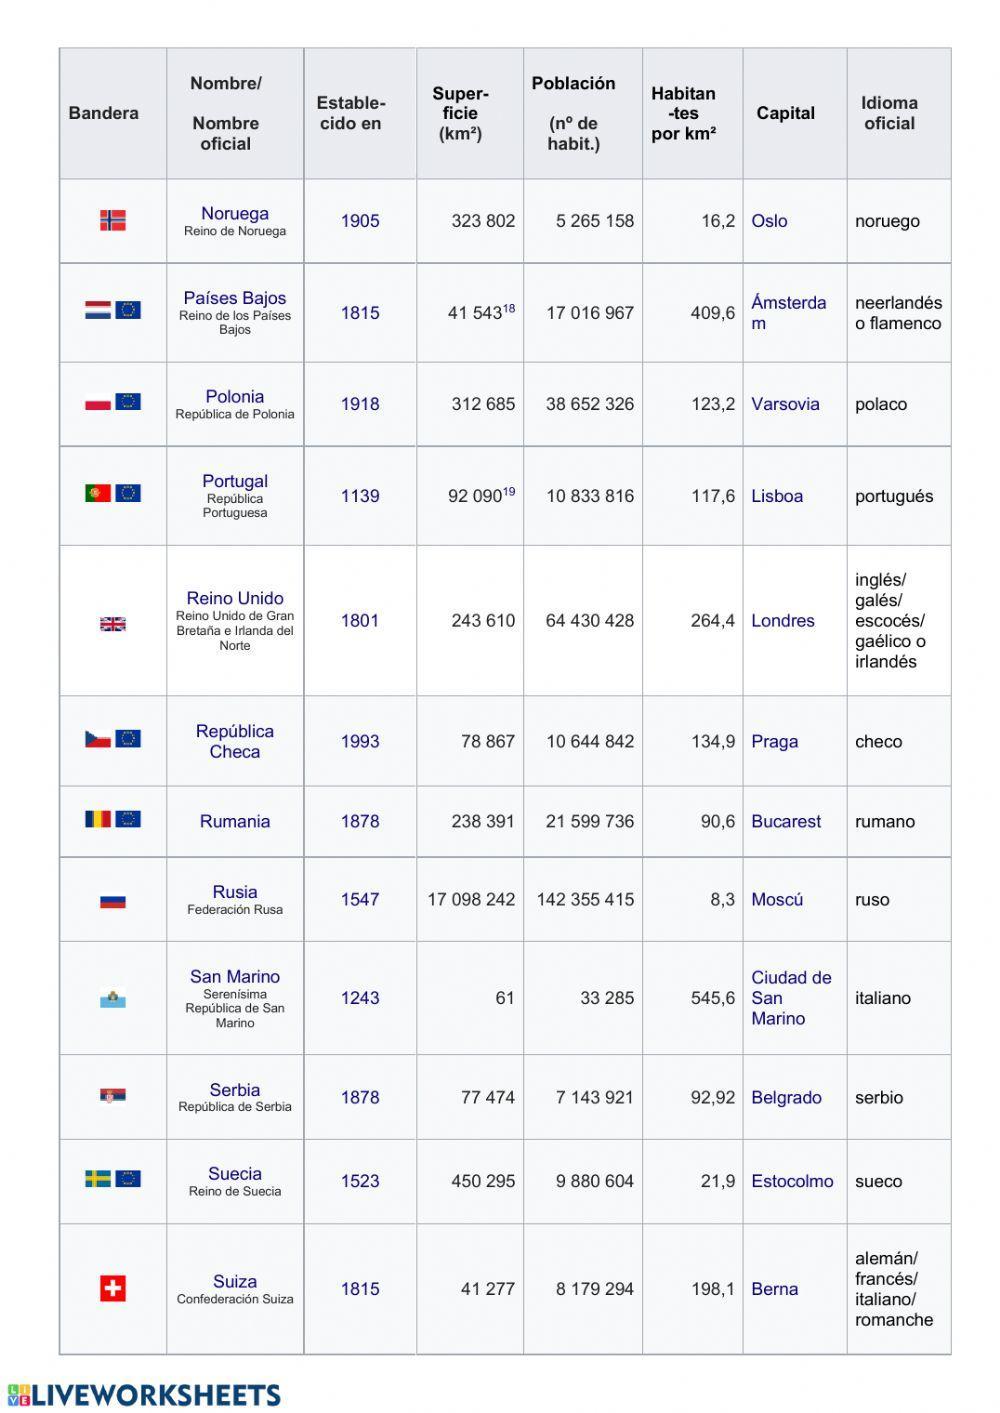Viewport: 1000px width, 1413px height.
Task: Click the Russia flag icon
Action: (113, 901)
